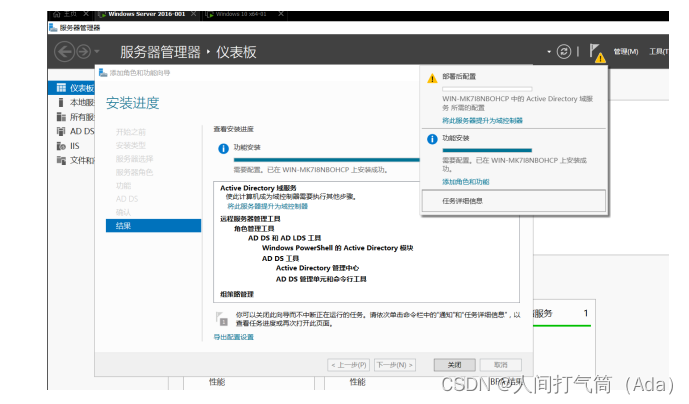Click the 远程服务器管理工具 entry in the results
Image resolution: width=689 pixels, height=404 pixels.
pyautogui.click(x=250, y=218)
